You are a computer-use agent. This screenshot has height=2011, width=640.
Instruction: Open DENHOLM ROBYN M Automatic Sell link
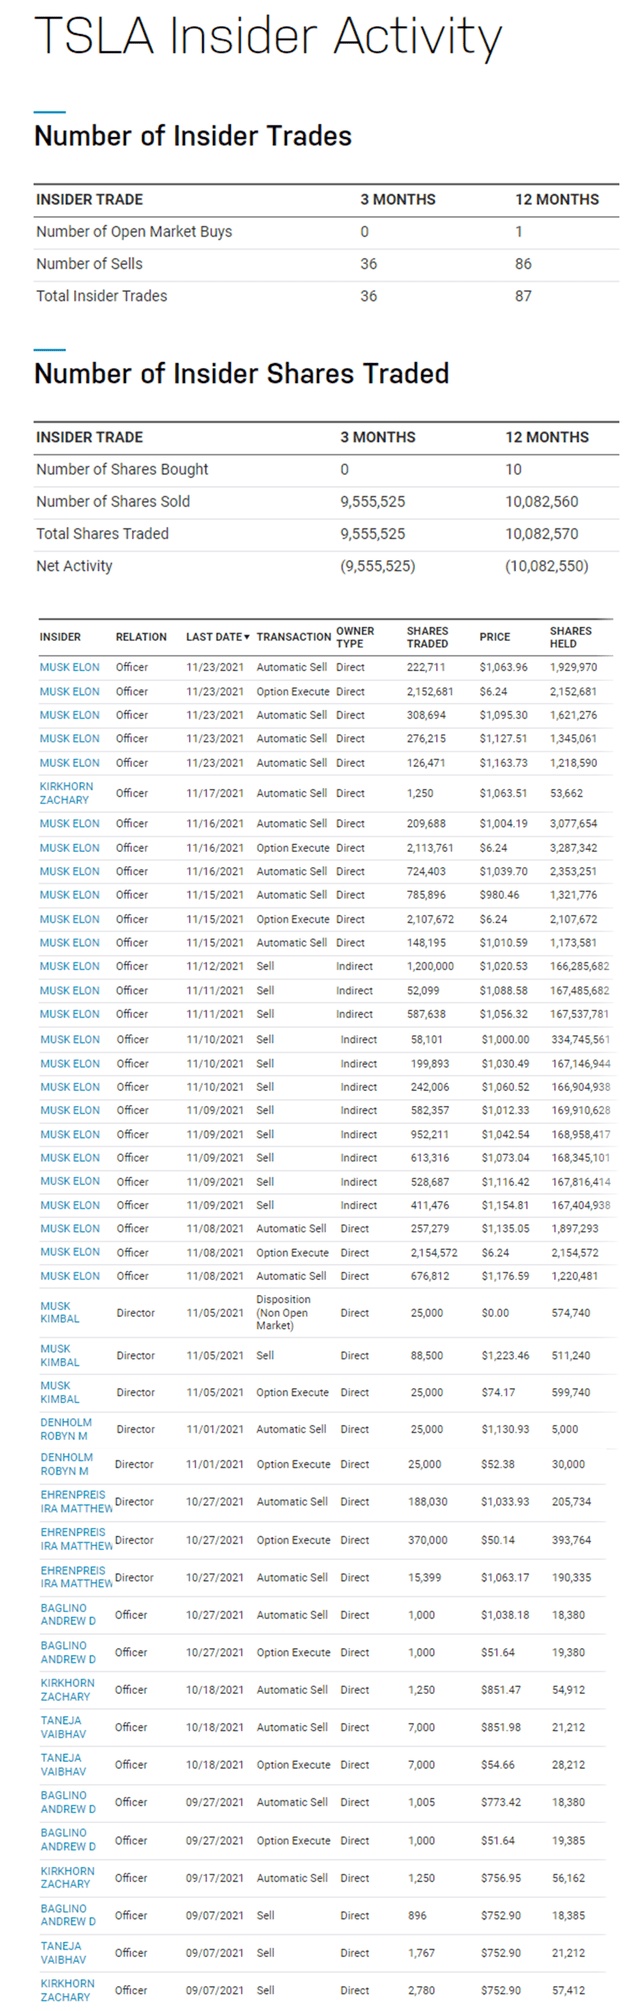point(66,1429)
